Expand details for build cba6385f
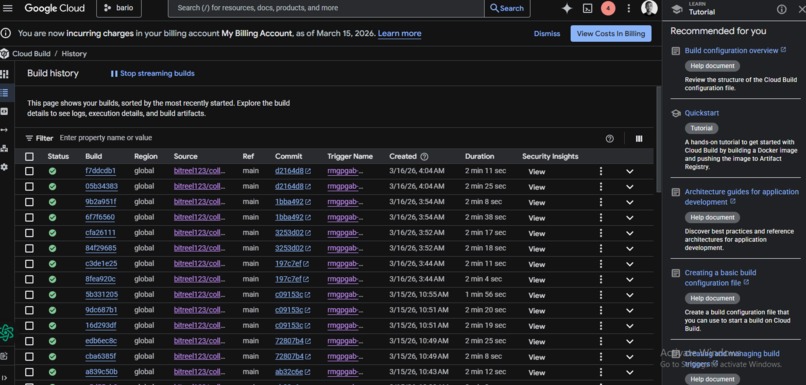806x385 pixels. click(x=630, y=357)
